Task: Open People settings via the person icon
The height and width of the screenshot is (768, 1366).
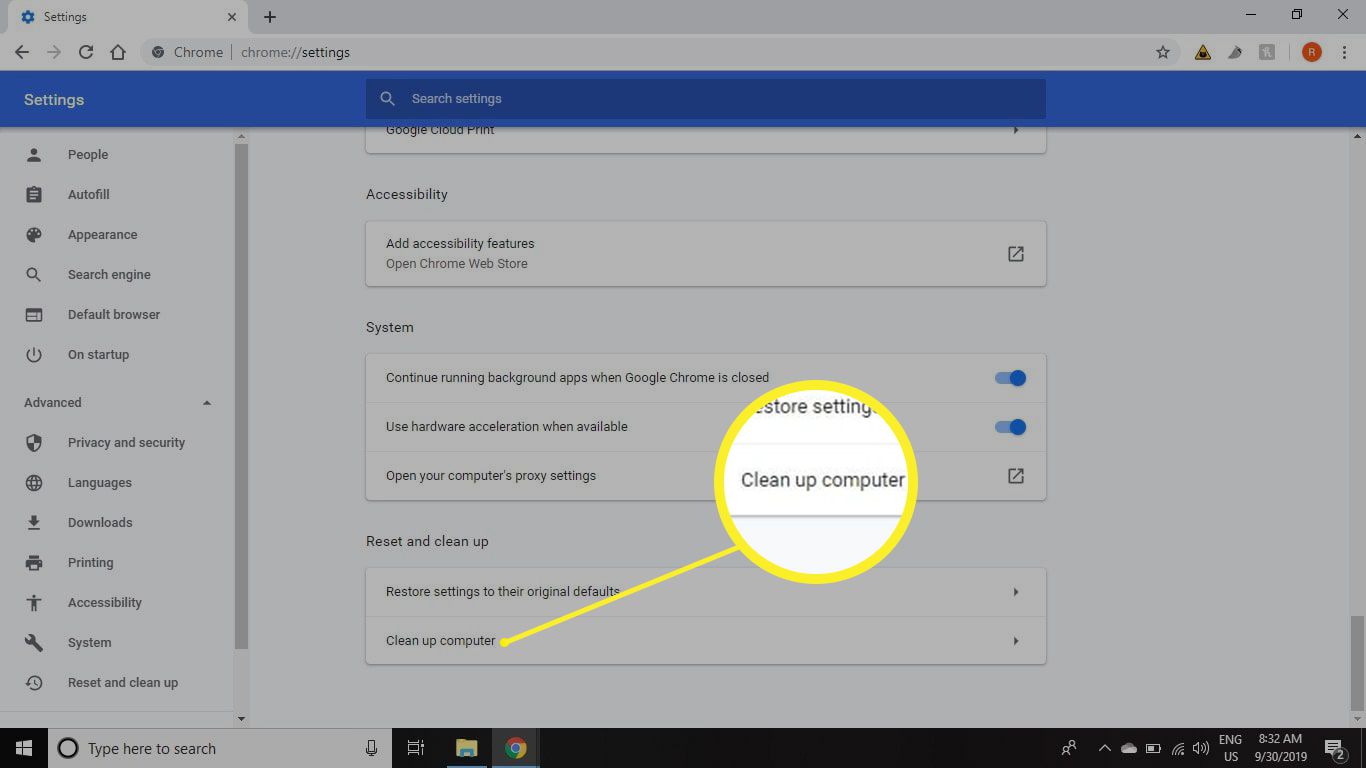Action: 36,154
